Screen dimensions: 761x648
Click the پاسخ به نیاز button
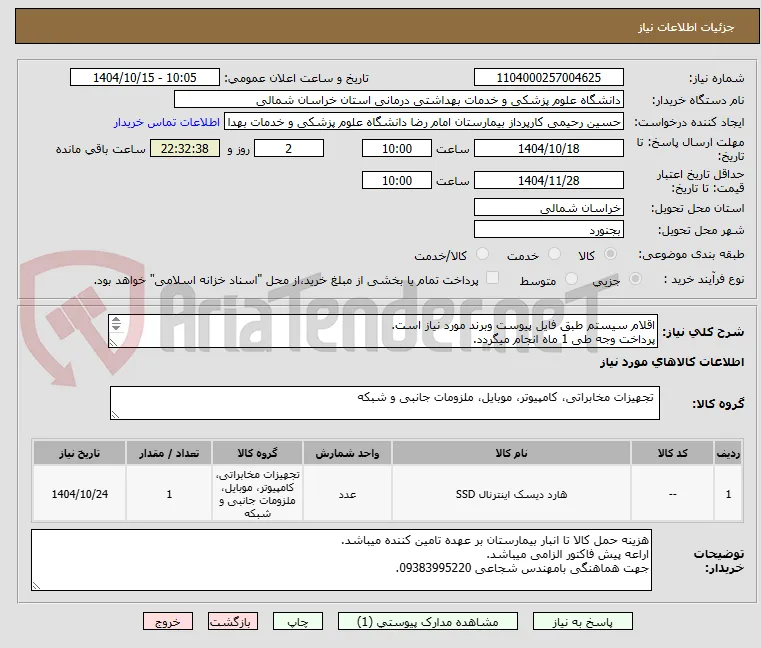pos(582,622)
